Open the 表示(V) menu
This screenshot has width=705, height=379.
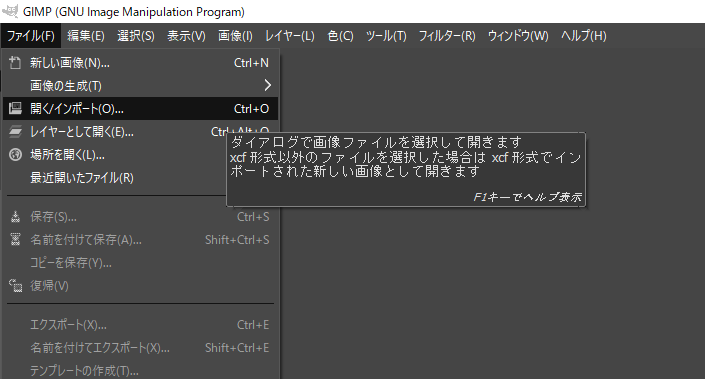pos(186,36)
